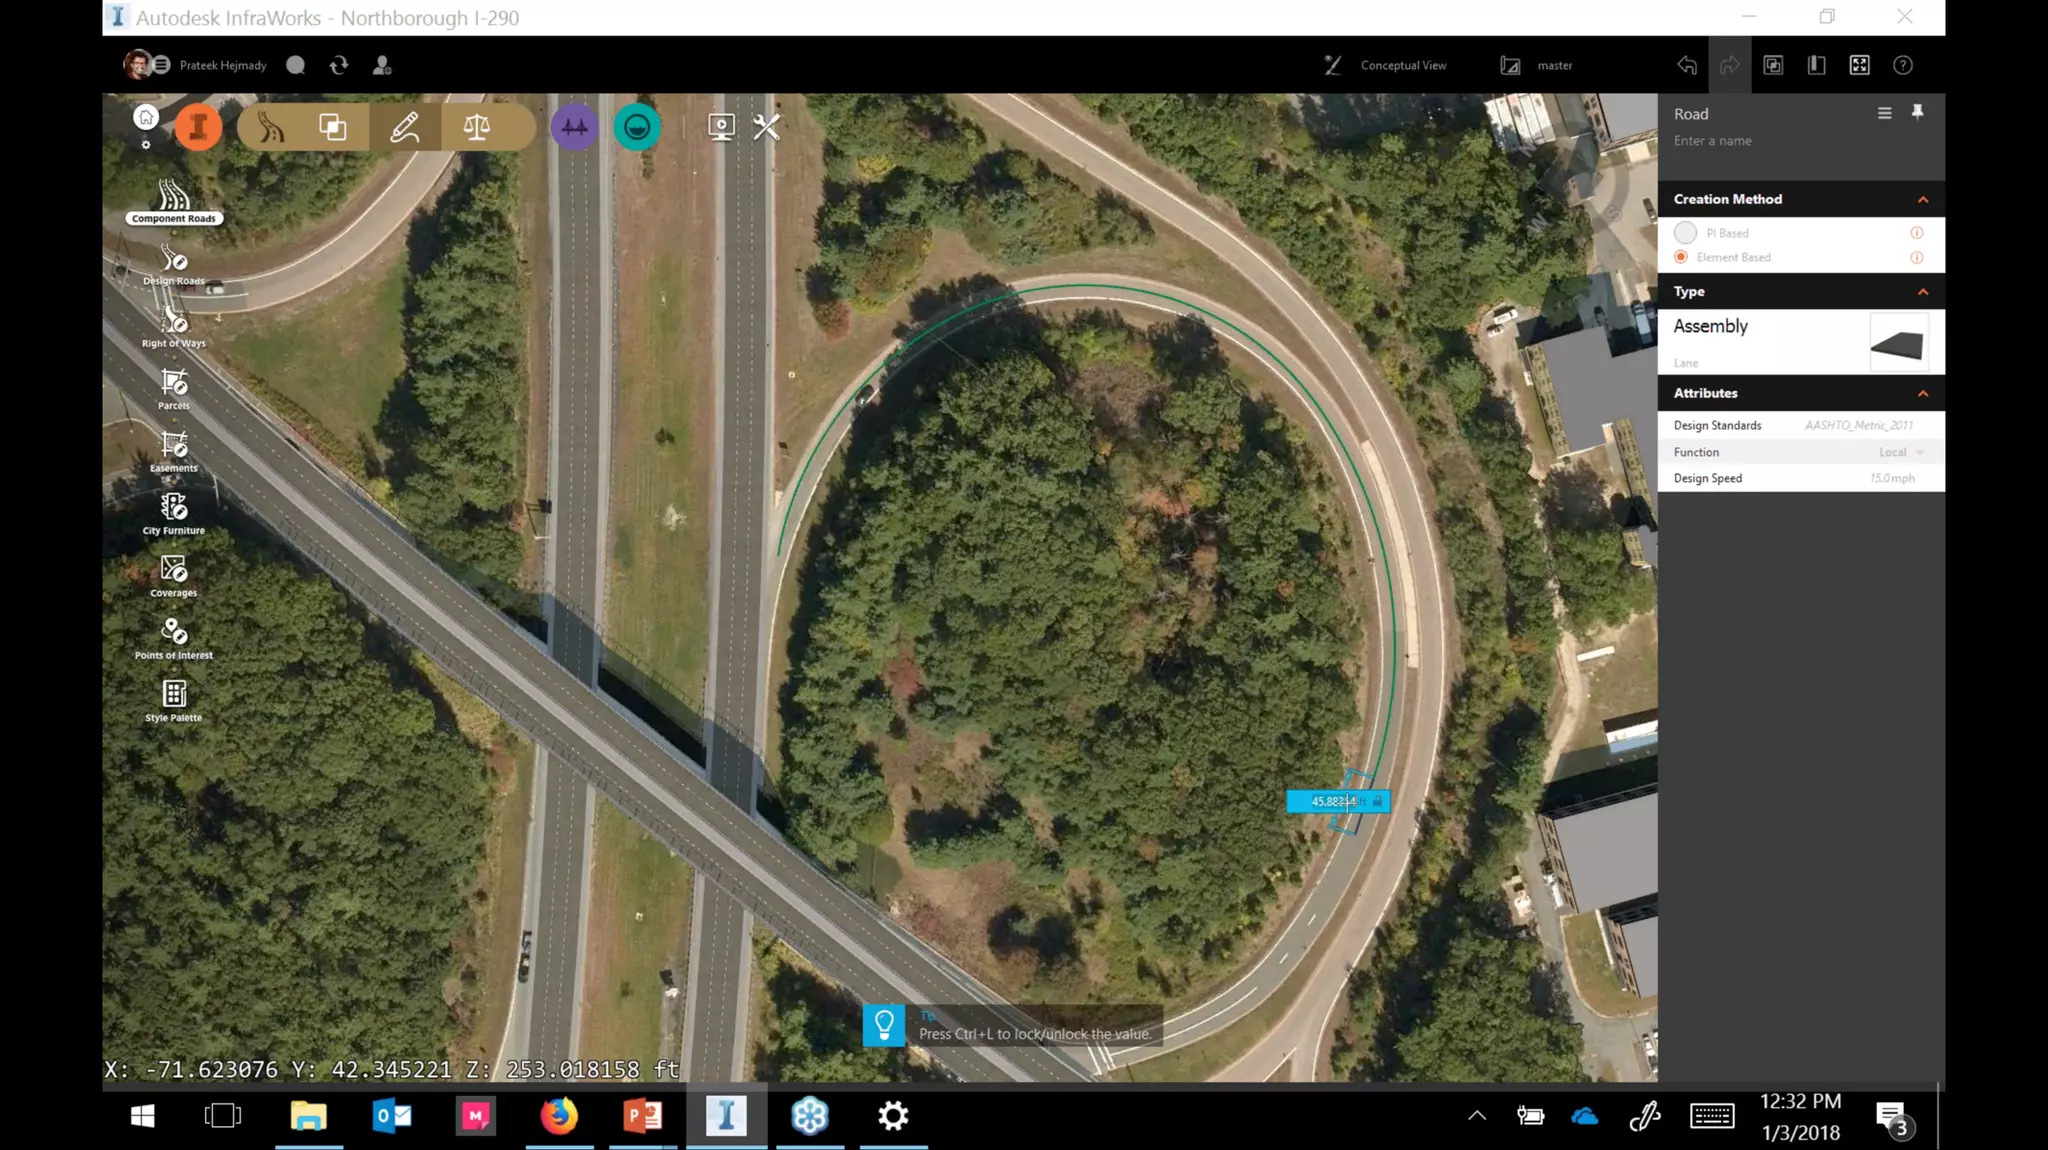Open File Explorer from the taskbar

[x=308, y=1115]
